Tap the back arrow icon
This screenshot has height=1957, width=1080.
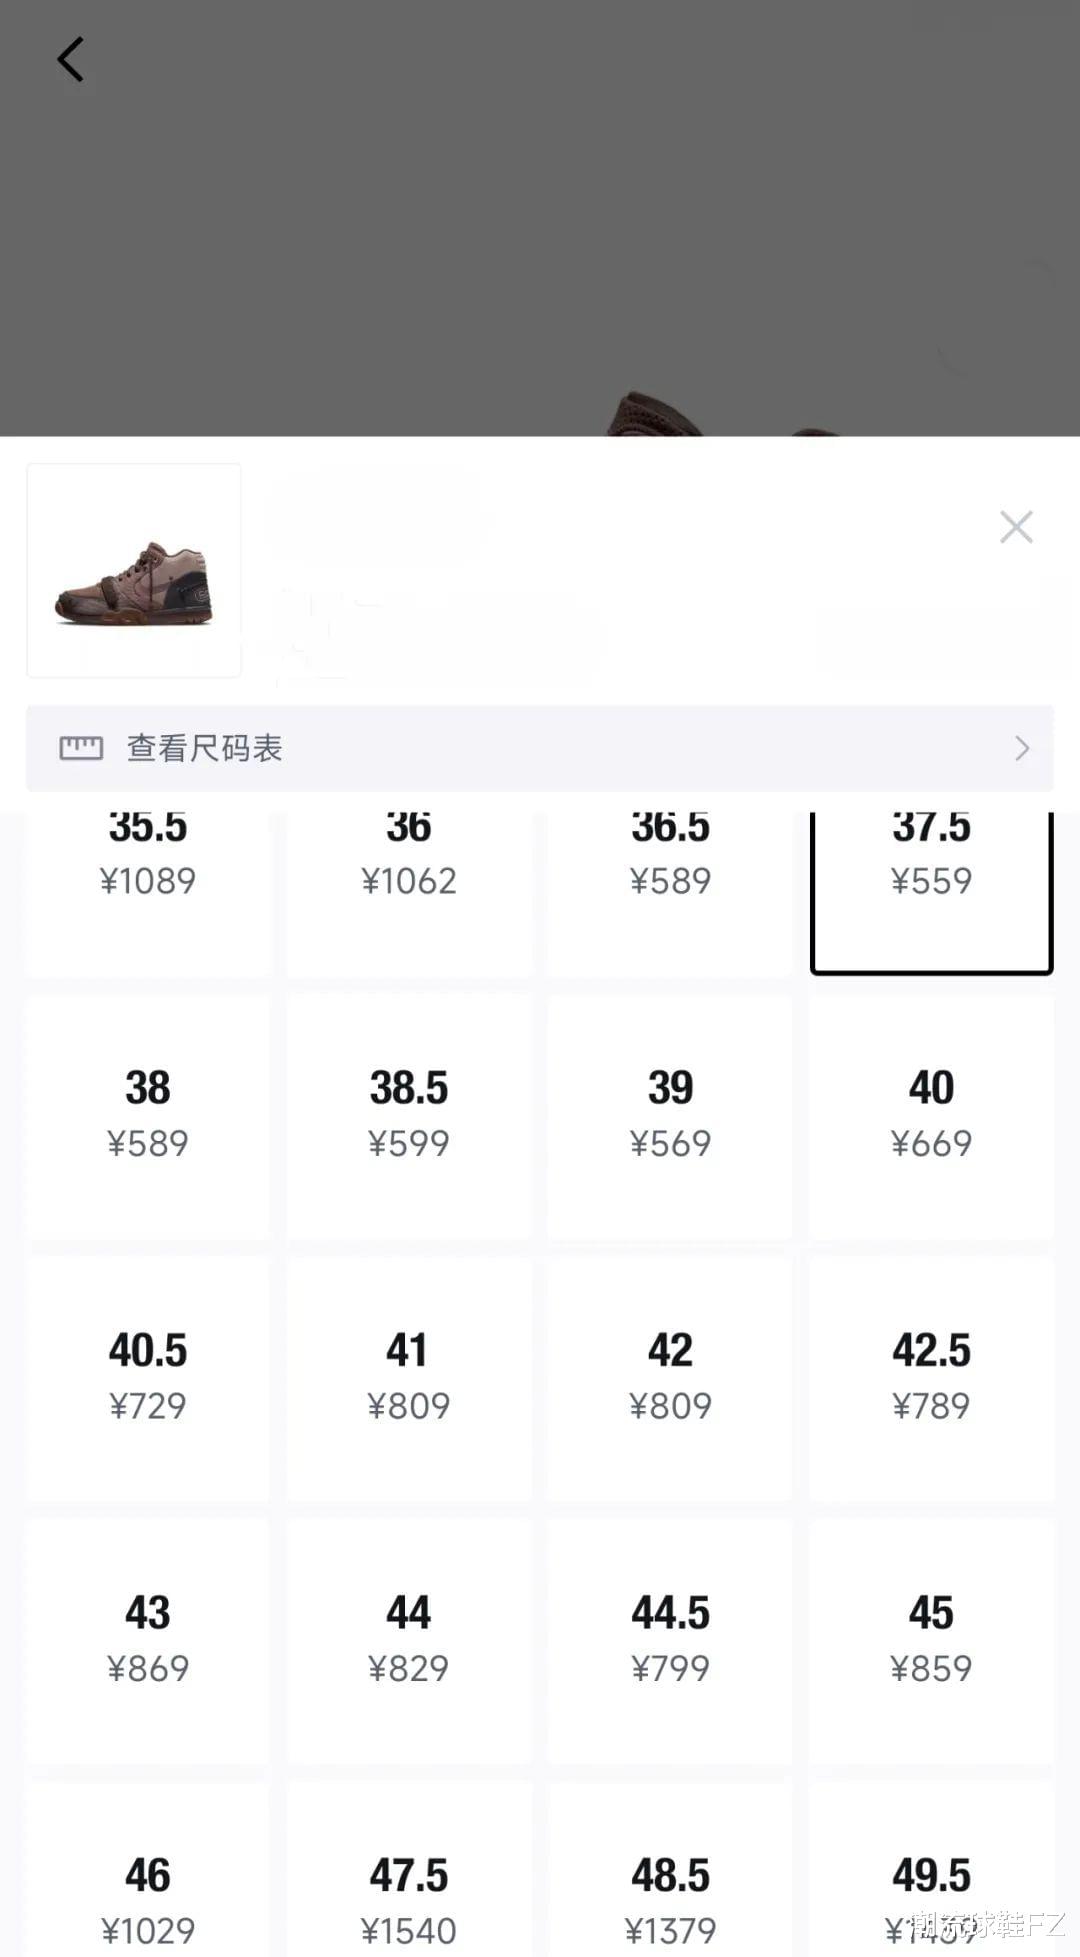point(70,60)
